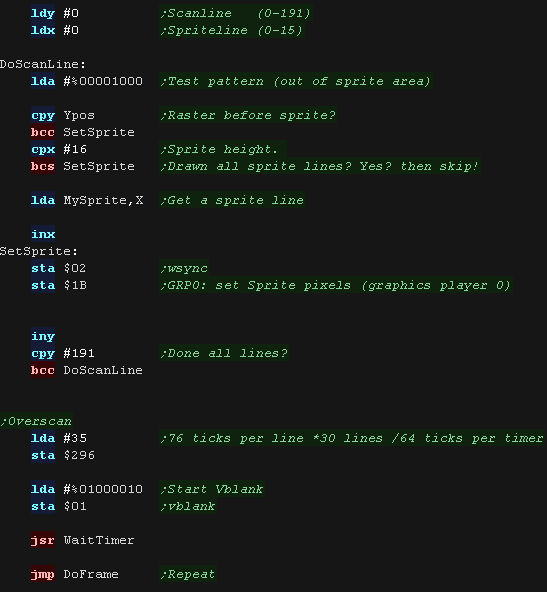Click the bcc DoScanLine branch target
This screenshot has height=592, width=547.
coord(103,370)
